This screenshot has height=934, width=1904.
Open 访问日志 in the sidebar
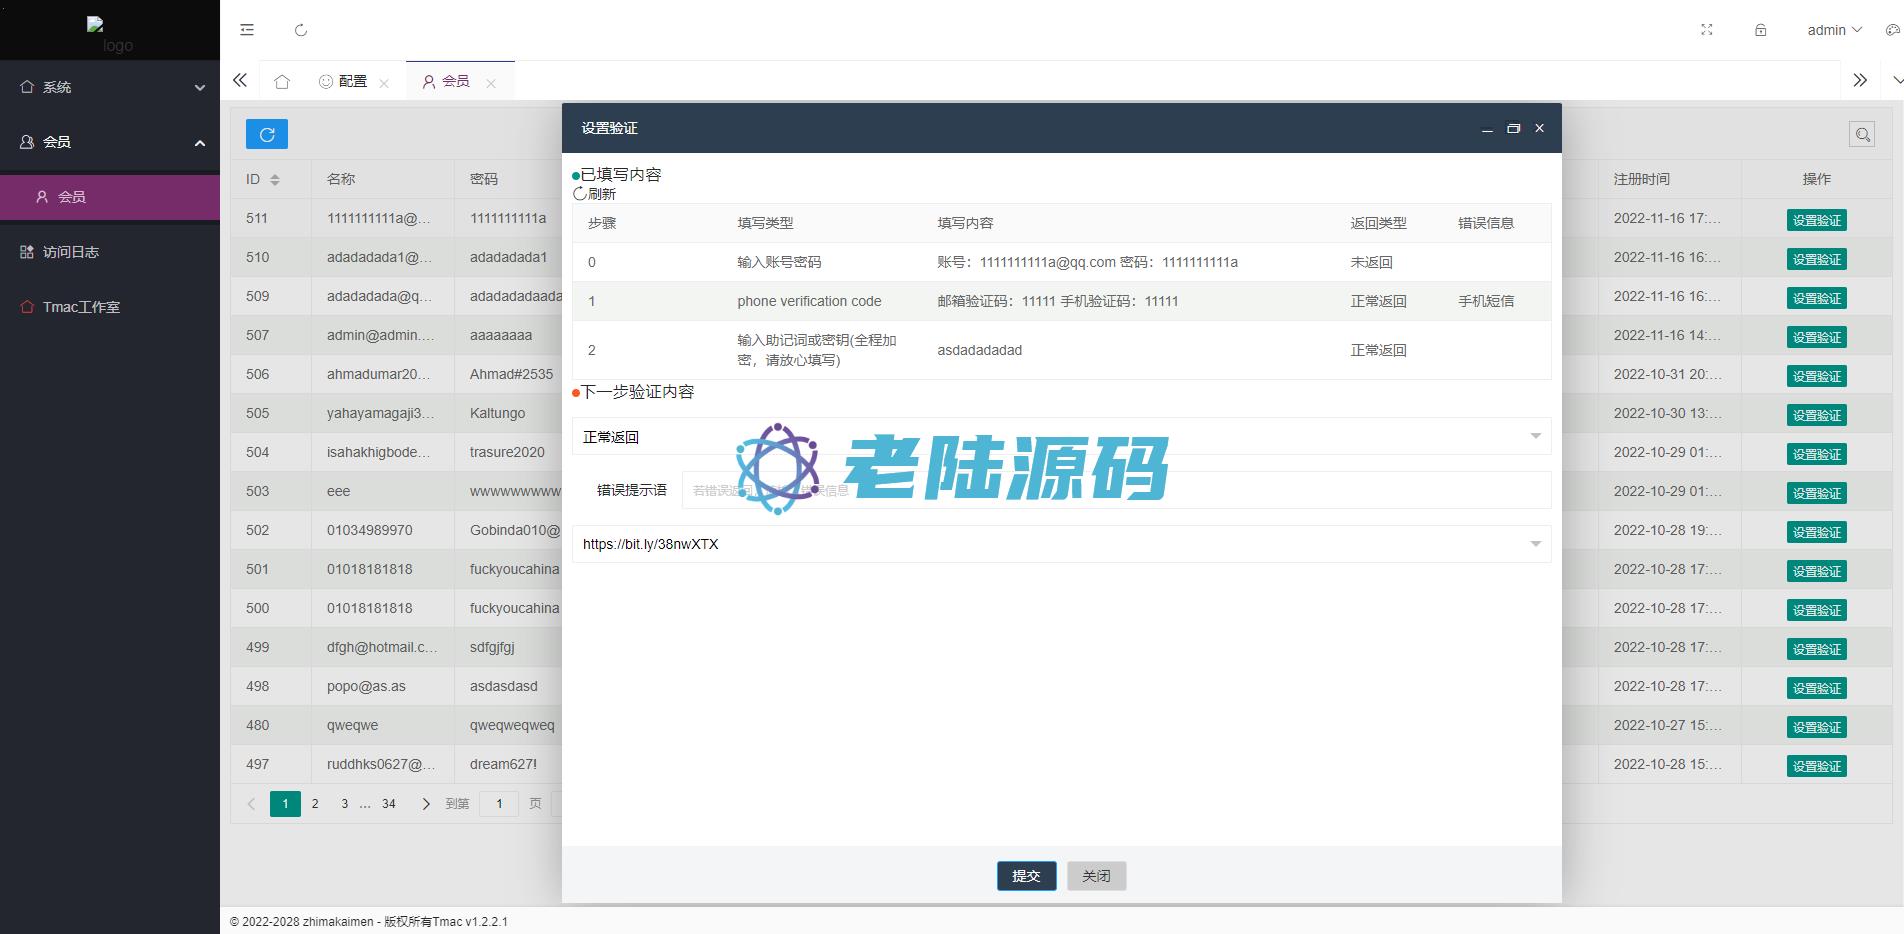tap(70, 252)
